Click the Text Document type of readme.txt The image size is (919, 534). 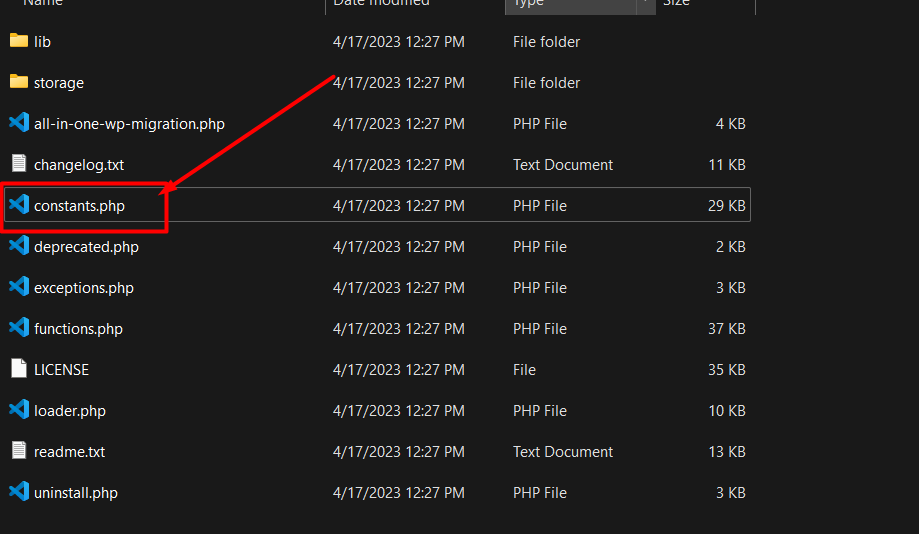point(563,451)
